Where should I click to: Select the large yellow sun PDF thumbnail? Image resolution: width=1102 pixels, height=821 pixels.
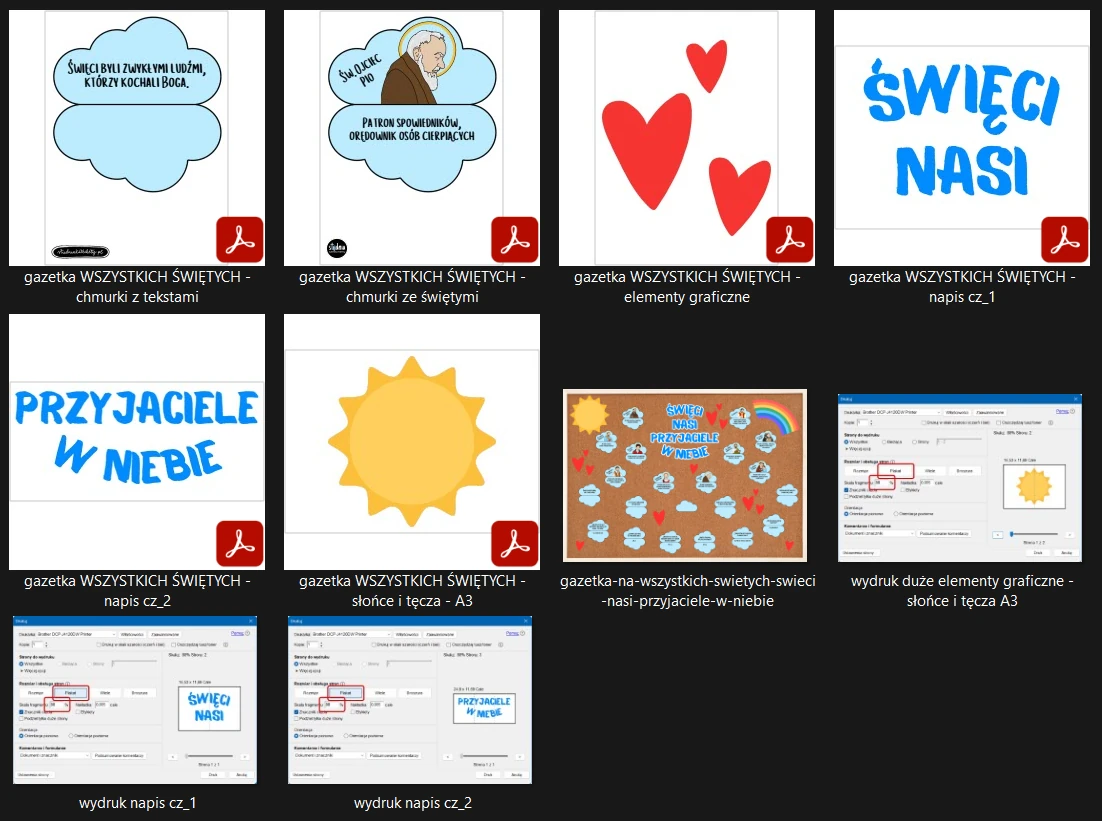click(x=412, y=441)
